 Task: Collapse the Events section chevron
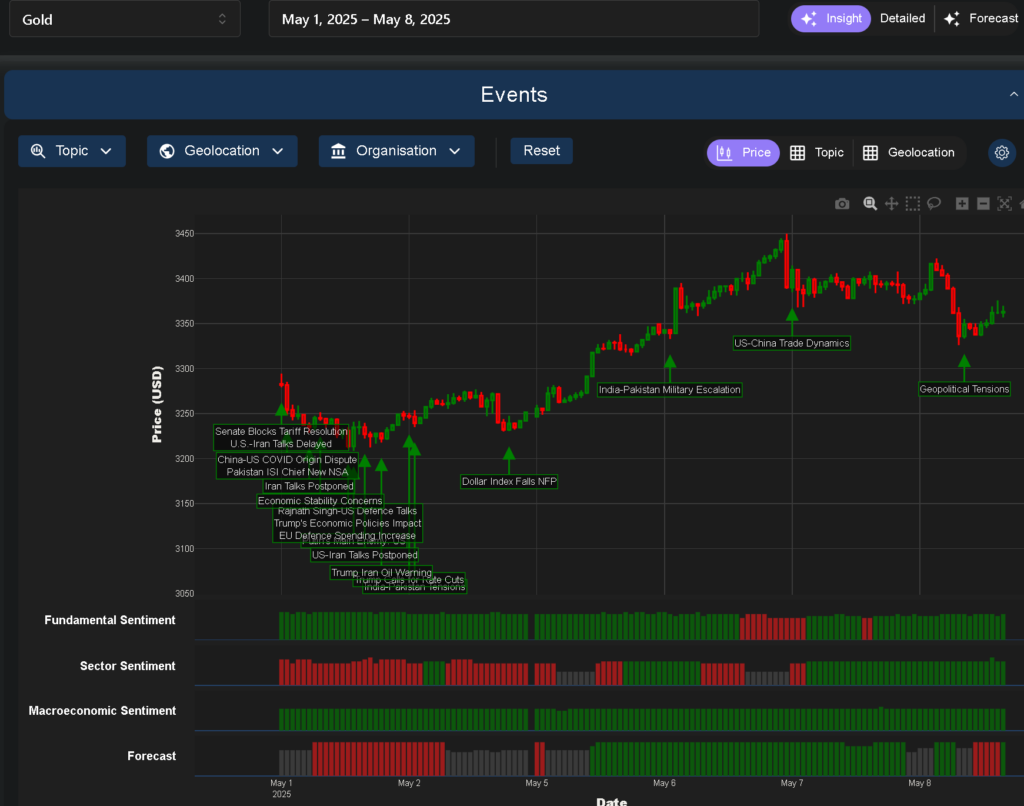pyautogui.click(x=1014, y=95)
